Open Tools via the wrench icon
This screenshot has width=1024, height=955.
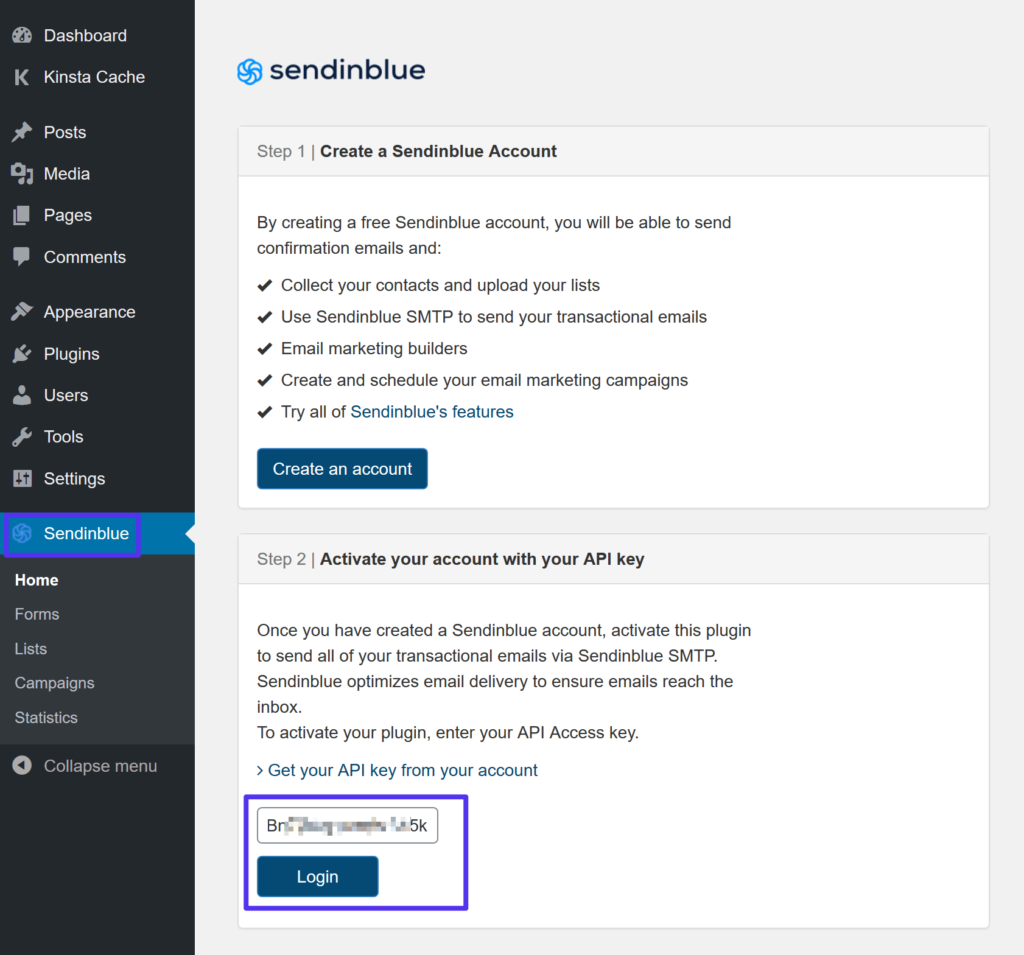[22, 436]
